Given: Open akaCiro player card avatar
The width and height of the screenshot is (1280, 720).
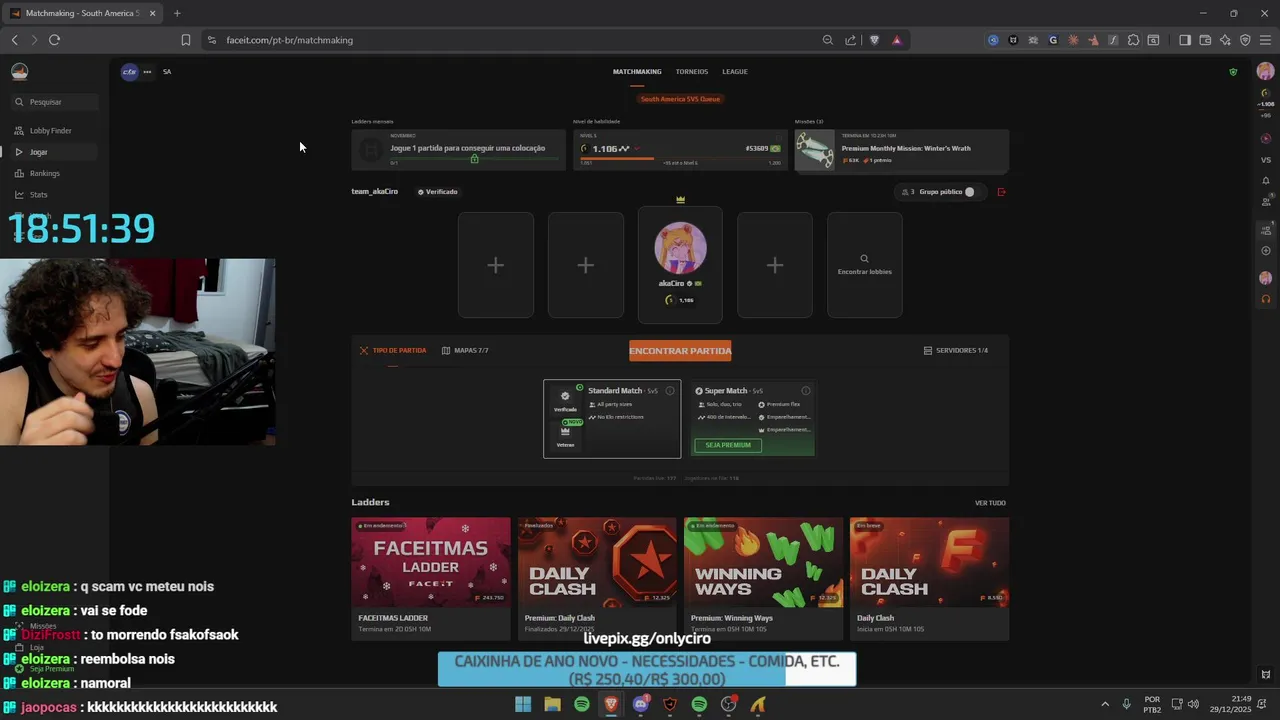Looking at the screenshot, I should click(x=680, y=248).
